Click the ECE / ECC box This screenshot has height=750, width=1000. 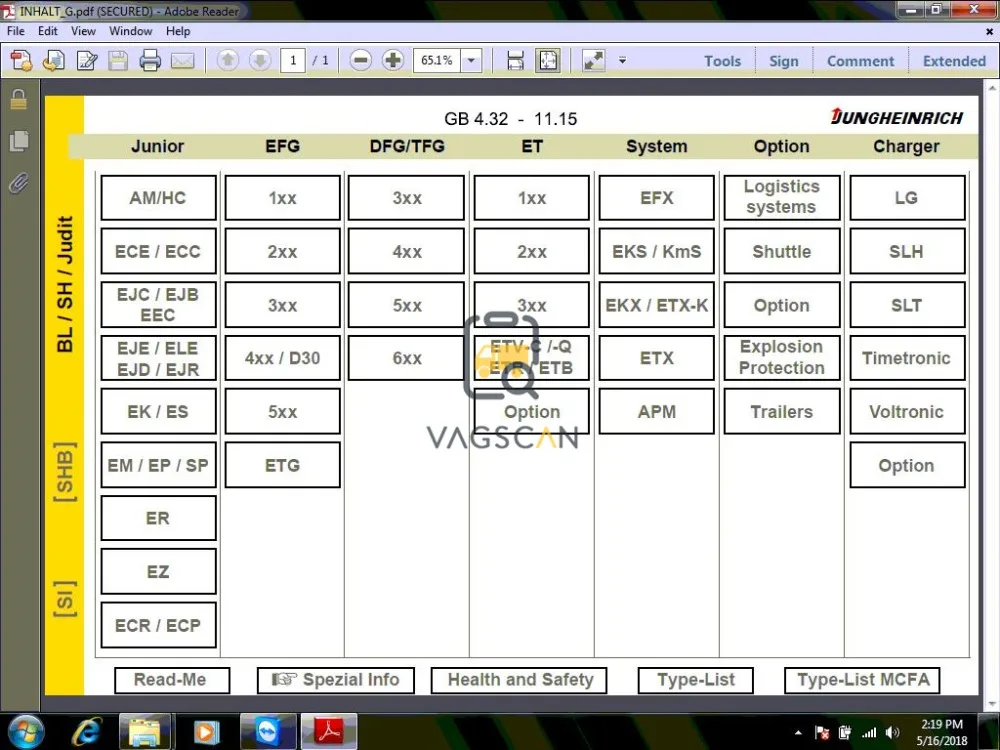[x=158, y=251]
